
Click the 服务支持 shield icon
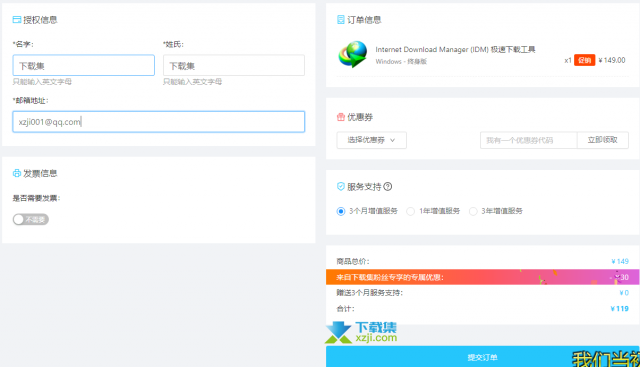point(341,187)
